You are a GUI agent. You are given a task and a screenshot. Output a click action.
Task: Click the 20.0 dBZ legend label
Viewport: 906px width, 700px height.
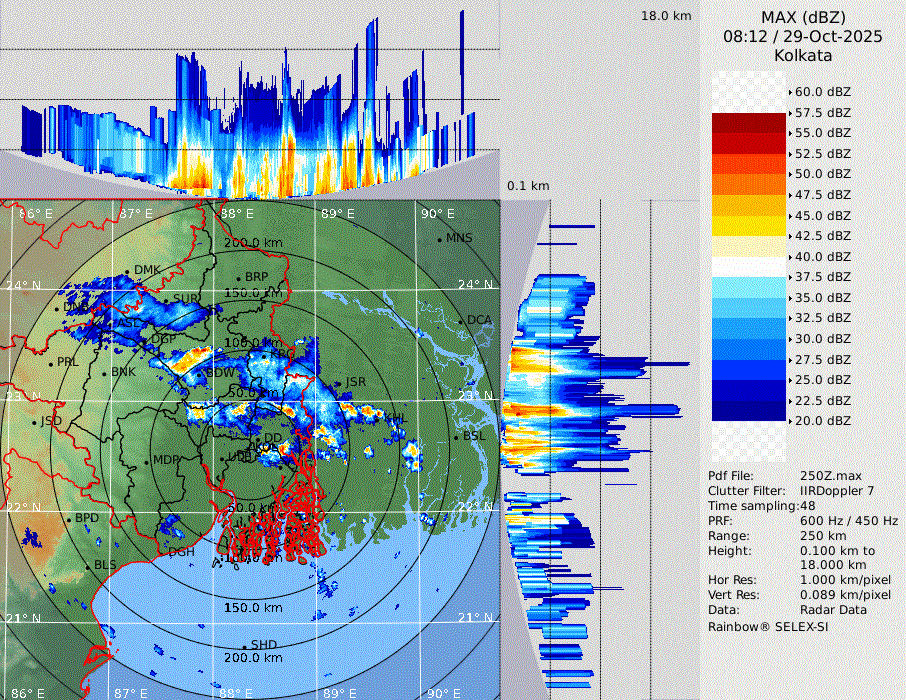(x=822, y=421)
